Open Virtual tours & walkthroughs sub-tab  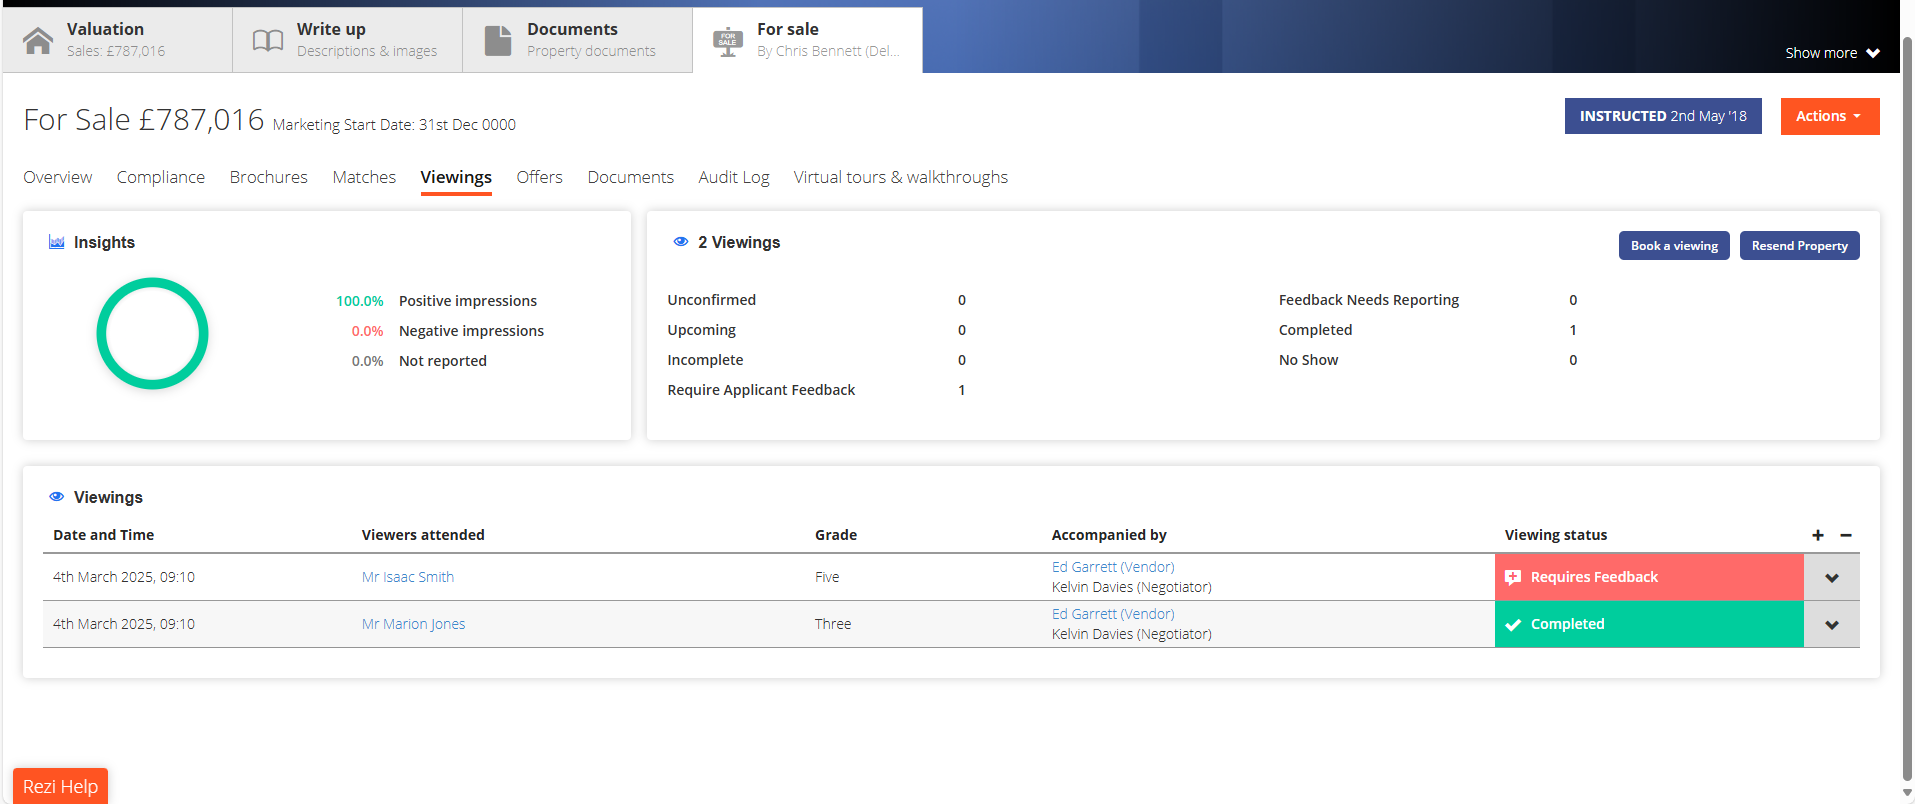pos(901,177)
